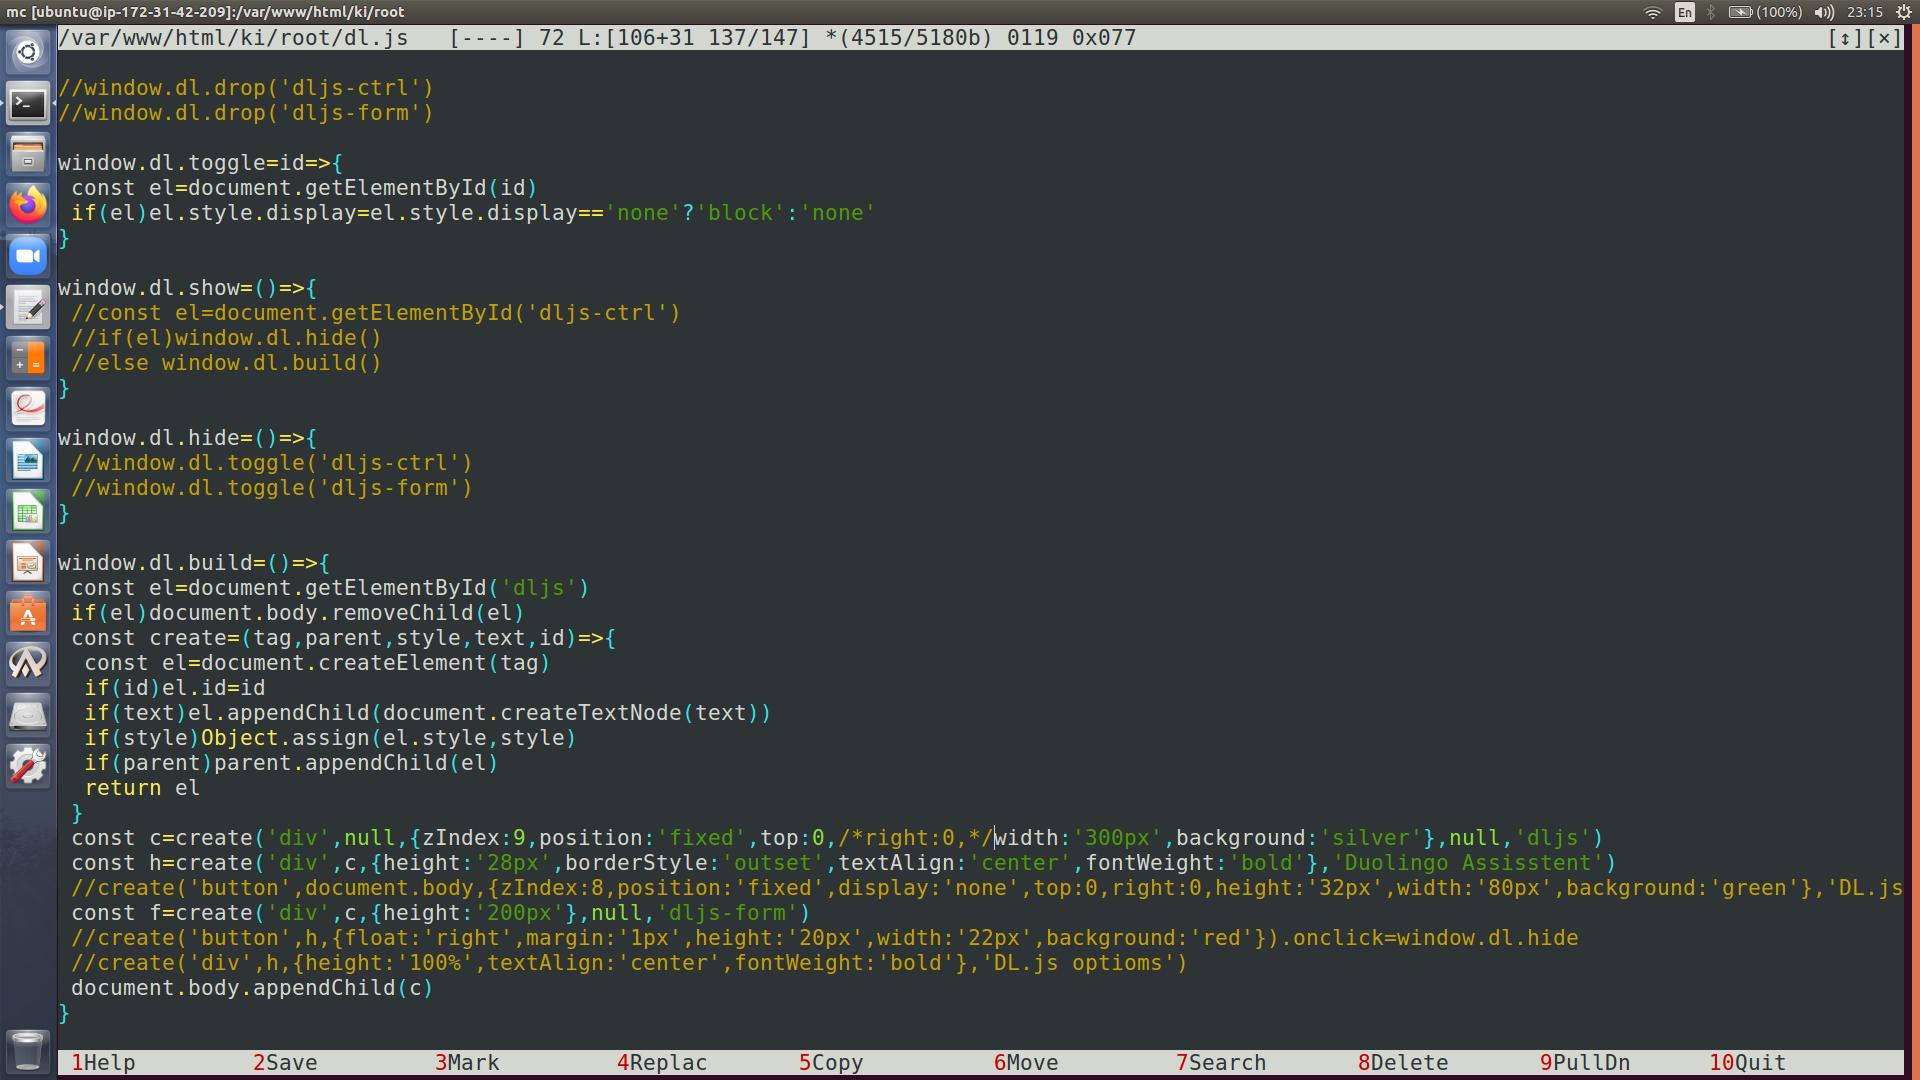Click the 4Replac function key label

[x=661, y=1063]
